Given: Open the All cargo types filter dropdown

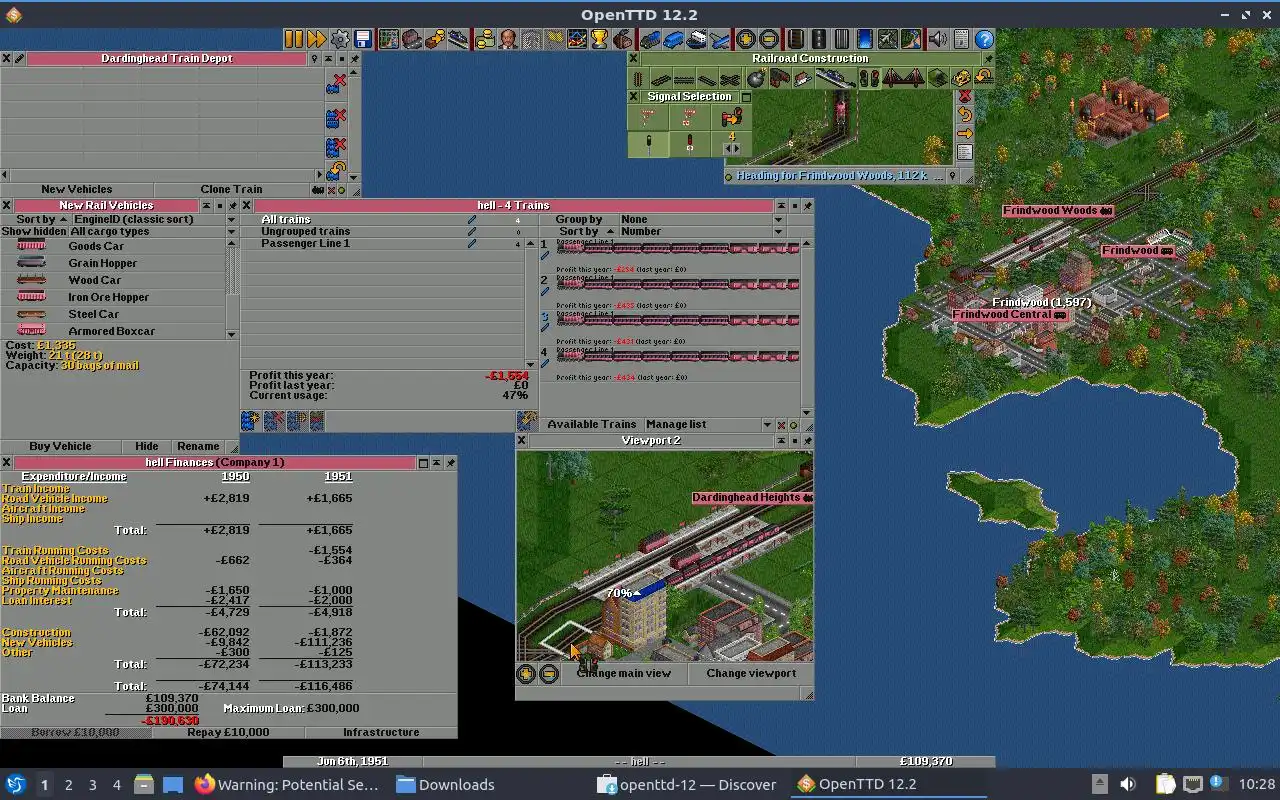Looking at the screenshot, I should (x=153, y=231).
